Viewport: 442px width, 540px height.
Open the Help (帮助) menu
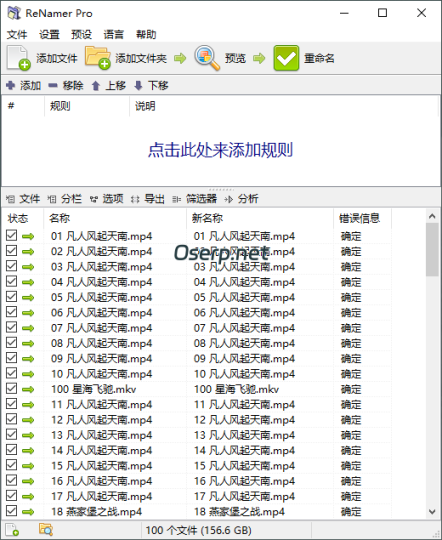pyautogui.click(x=146, y=34)
